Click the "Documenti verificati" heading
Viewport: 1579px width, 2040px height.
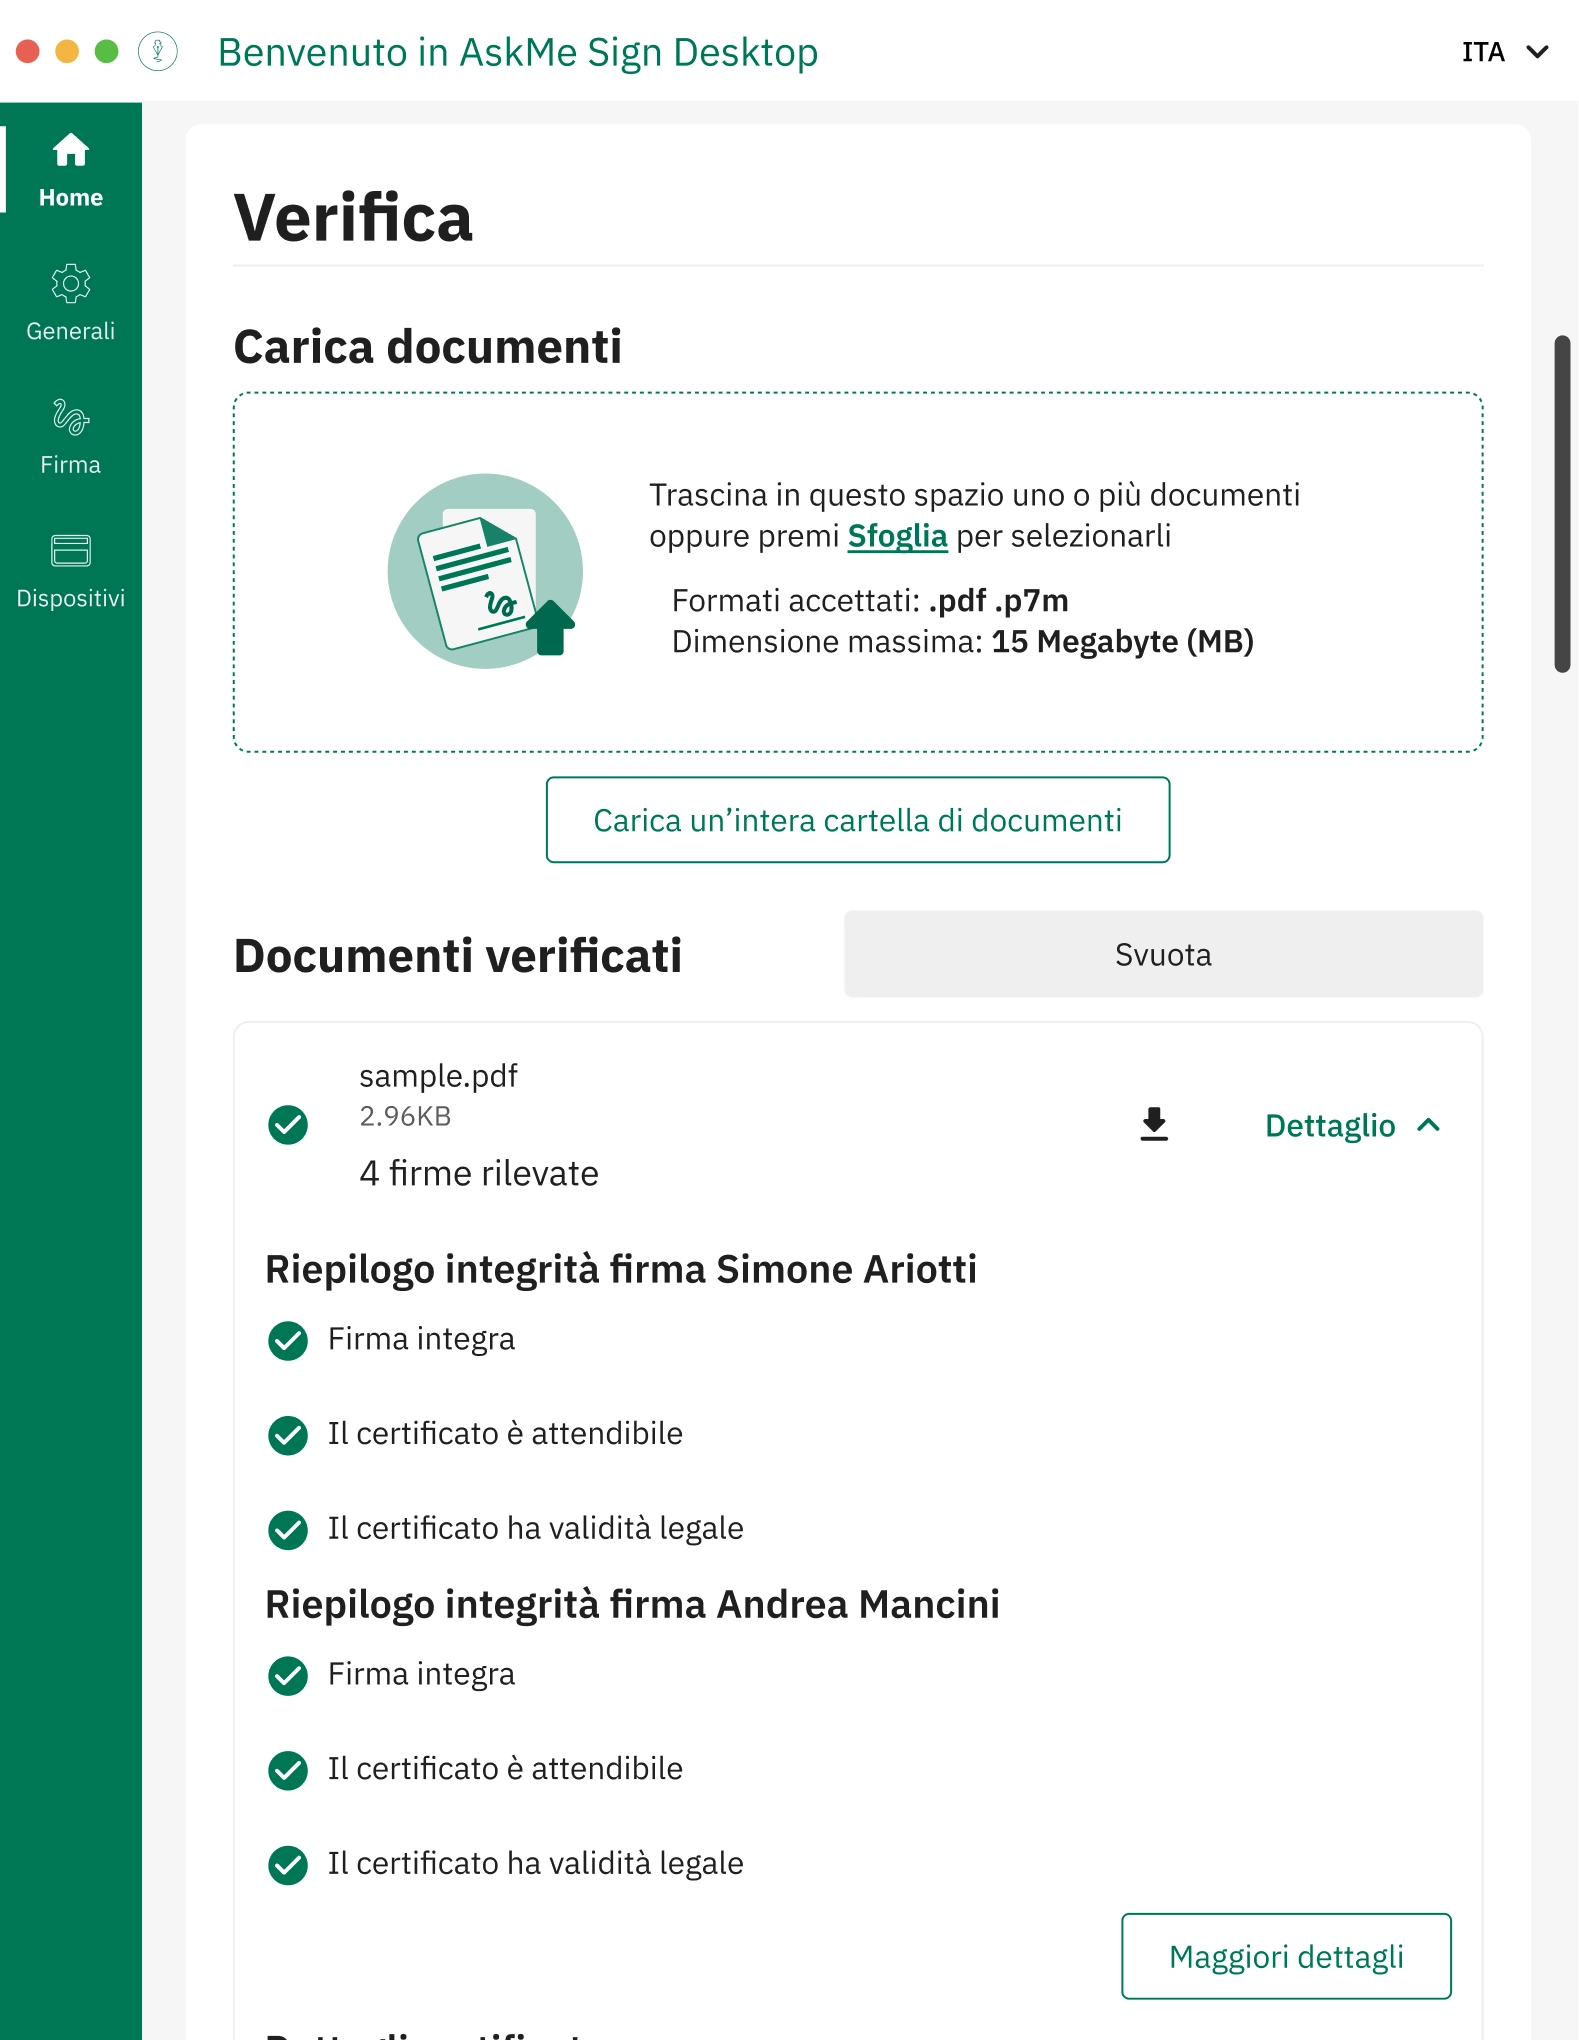coord(458,955)
